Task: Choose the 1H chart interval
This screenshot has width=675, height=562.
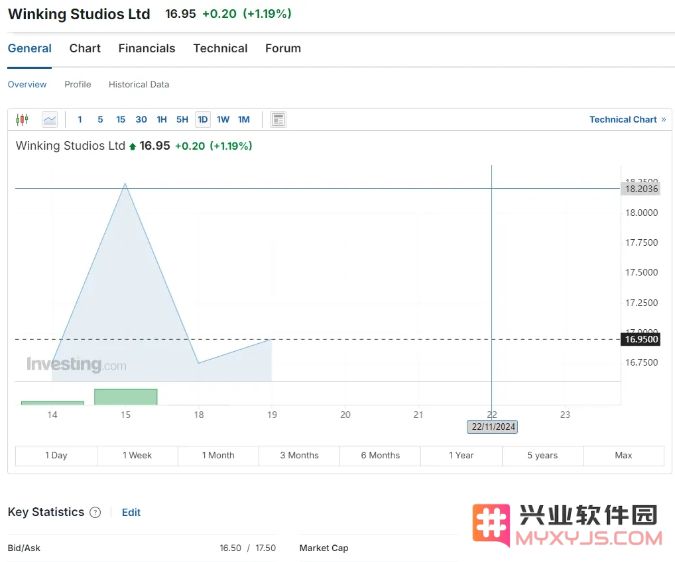Action: (162, 119)
